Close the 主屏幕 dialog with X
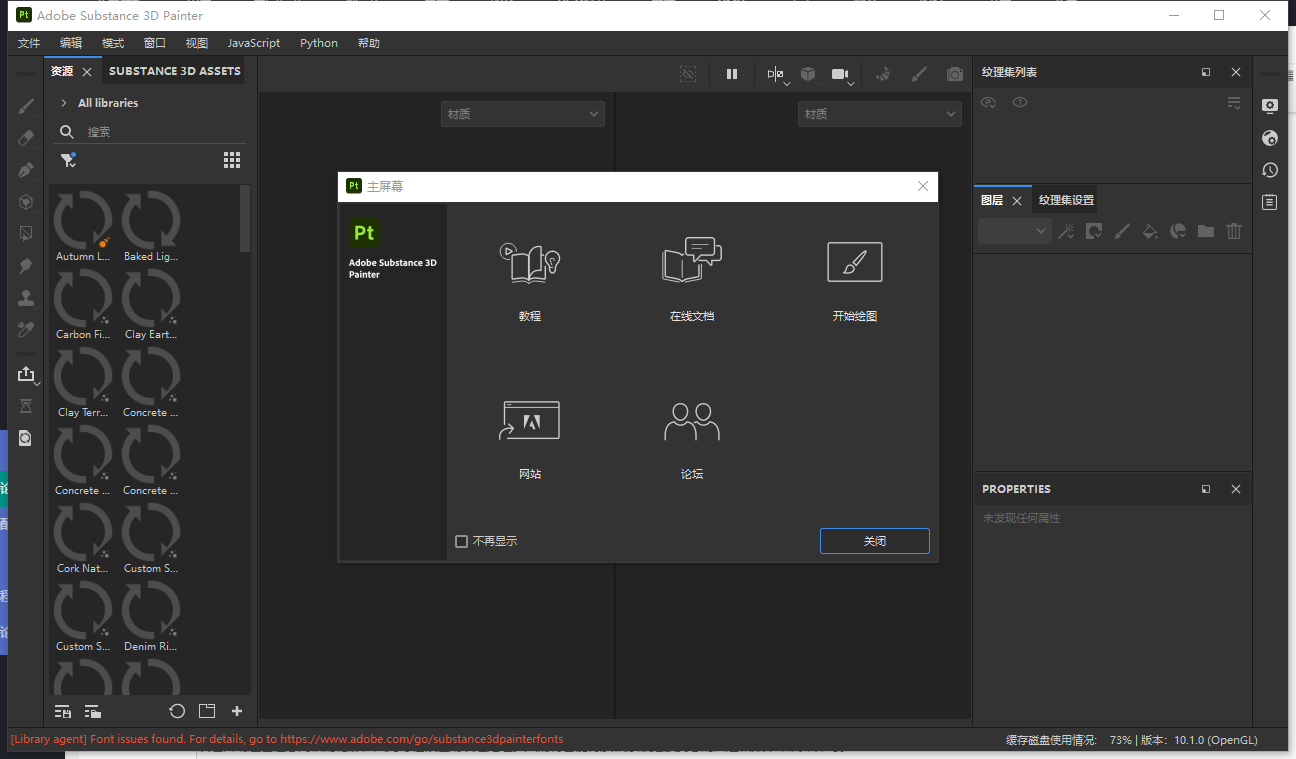The height and width of the screenshot is (759, 1296). click(923, 186)
